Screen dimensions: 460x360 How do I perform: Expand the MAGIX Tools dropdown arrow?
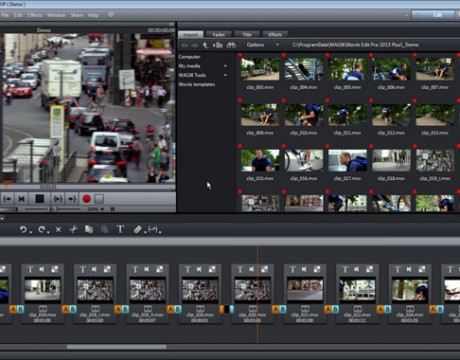click(225, 75)
